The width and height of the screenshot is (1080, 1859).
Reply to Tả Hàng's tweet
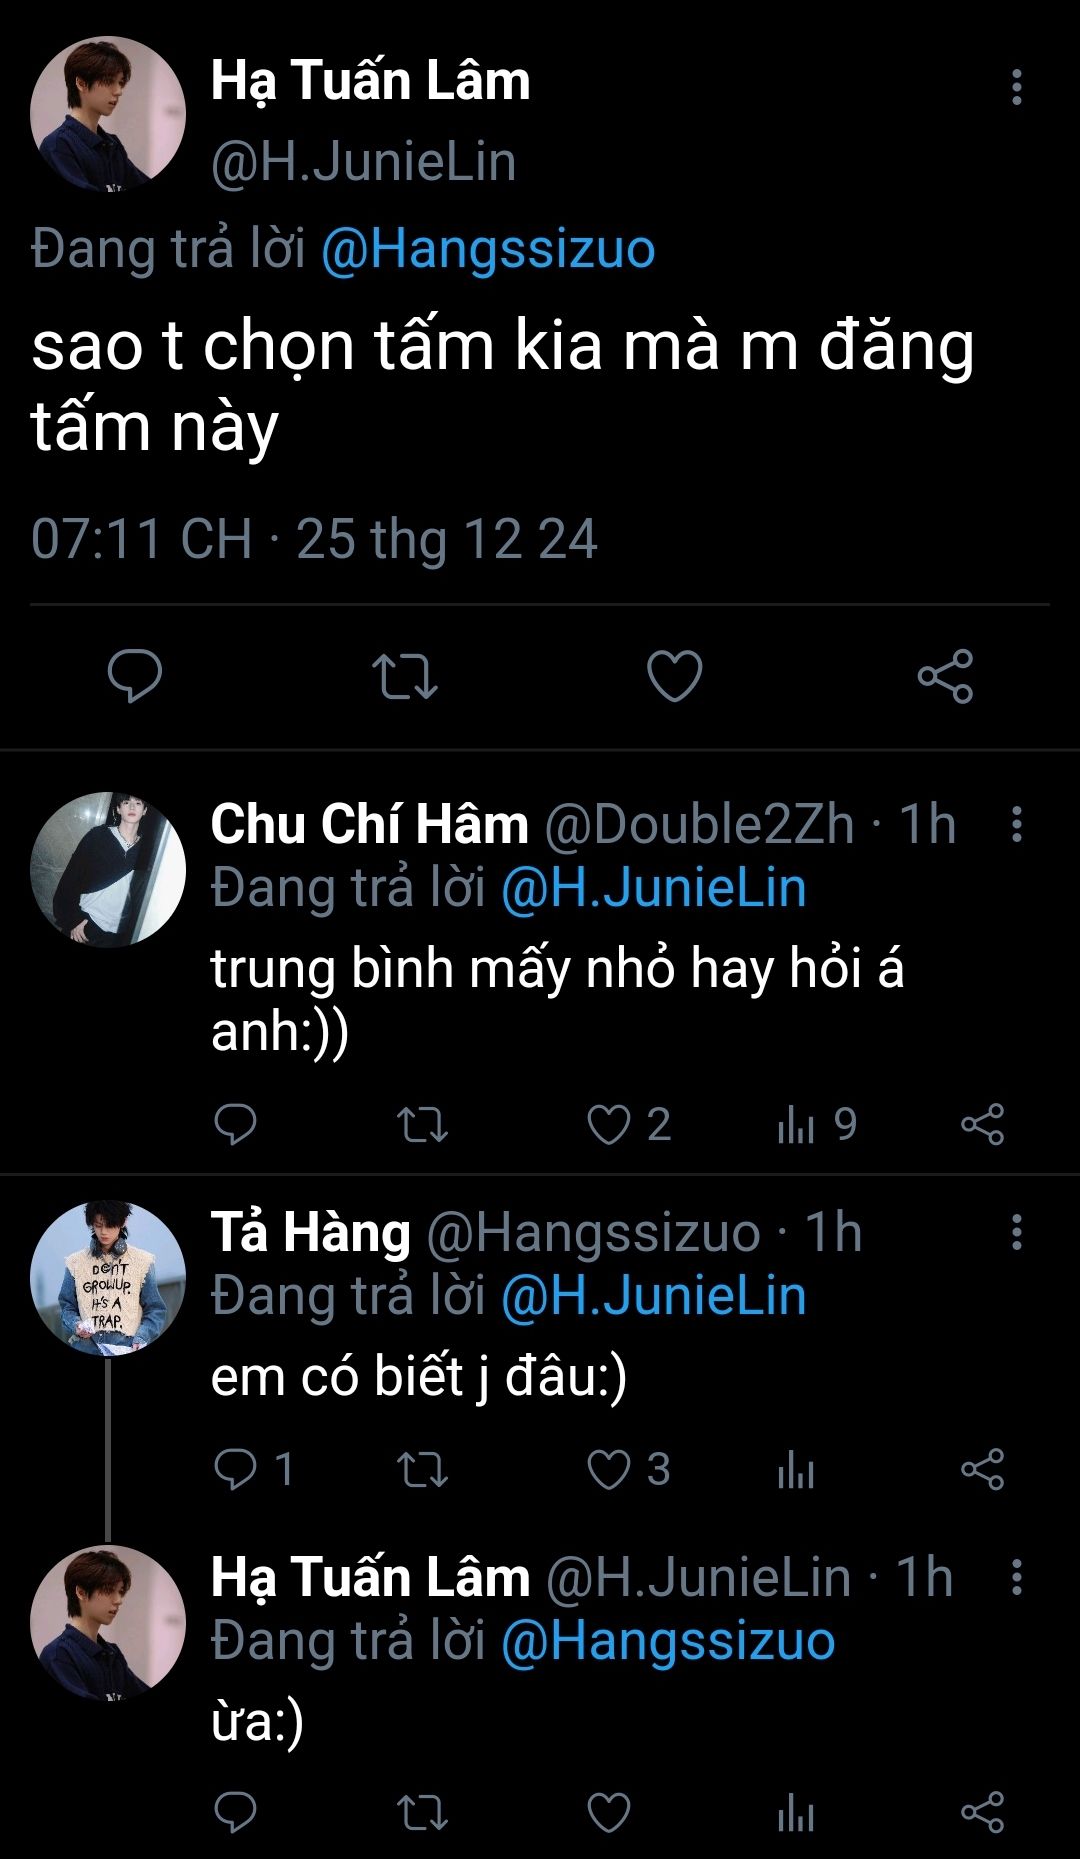pyautogui.click(x=236, y=1470)
